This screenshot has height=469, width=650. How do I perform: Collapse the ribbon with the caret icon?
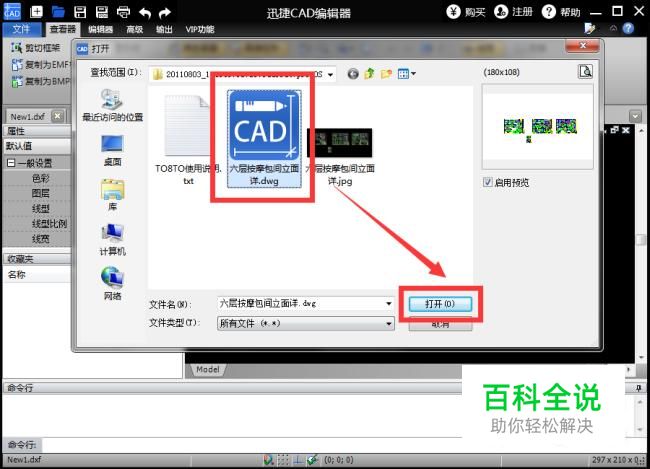(x=613, y=28)
